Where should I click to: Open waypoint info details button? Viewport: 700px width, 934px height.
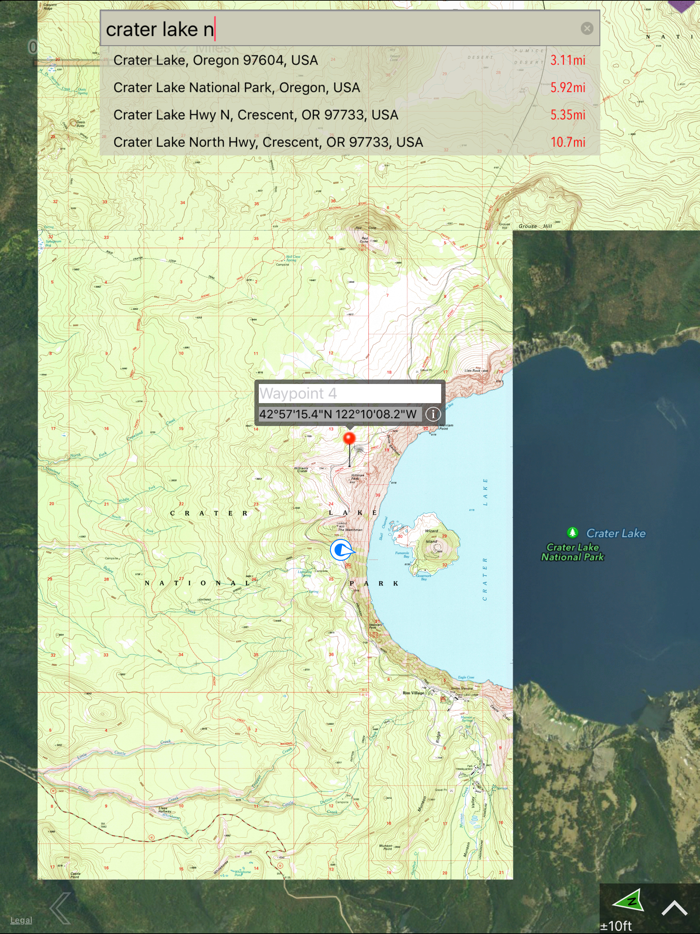[433, 414]
